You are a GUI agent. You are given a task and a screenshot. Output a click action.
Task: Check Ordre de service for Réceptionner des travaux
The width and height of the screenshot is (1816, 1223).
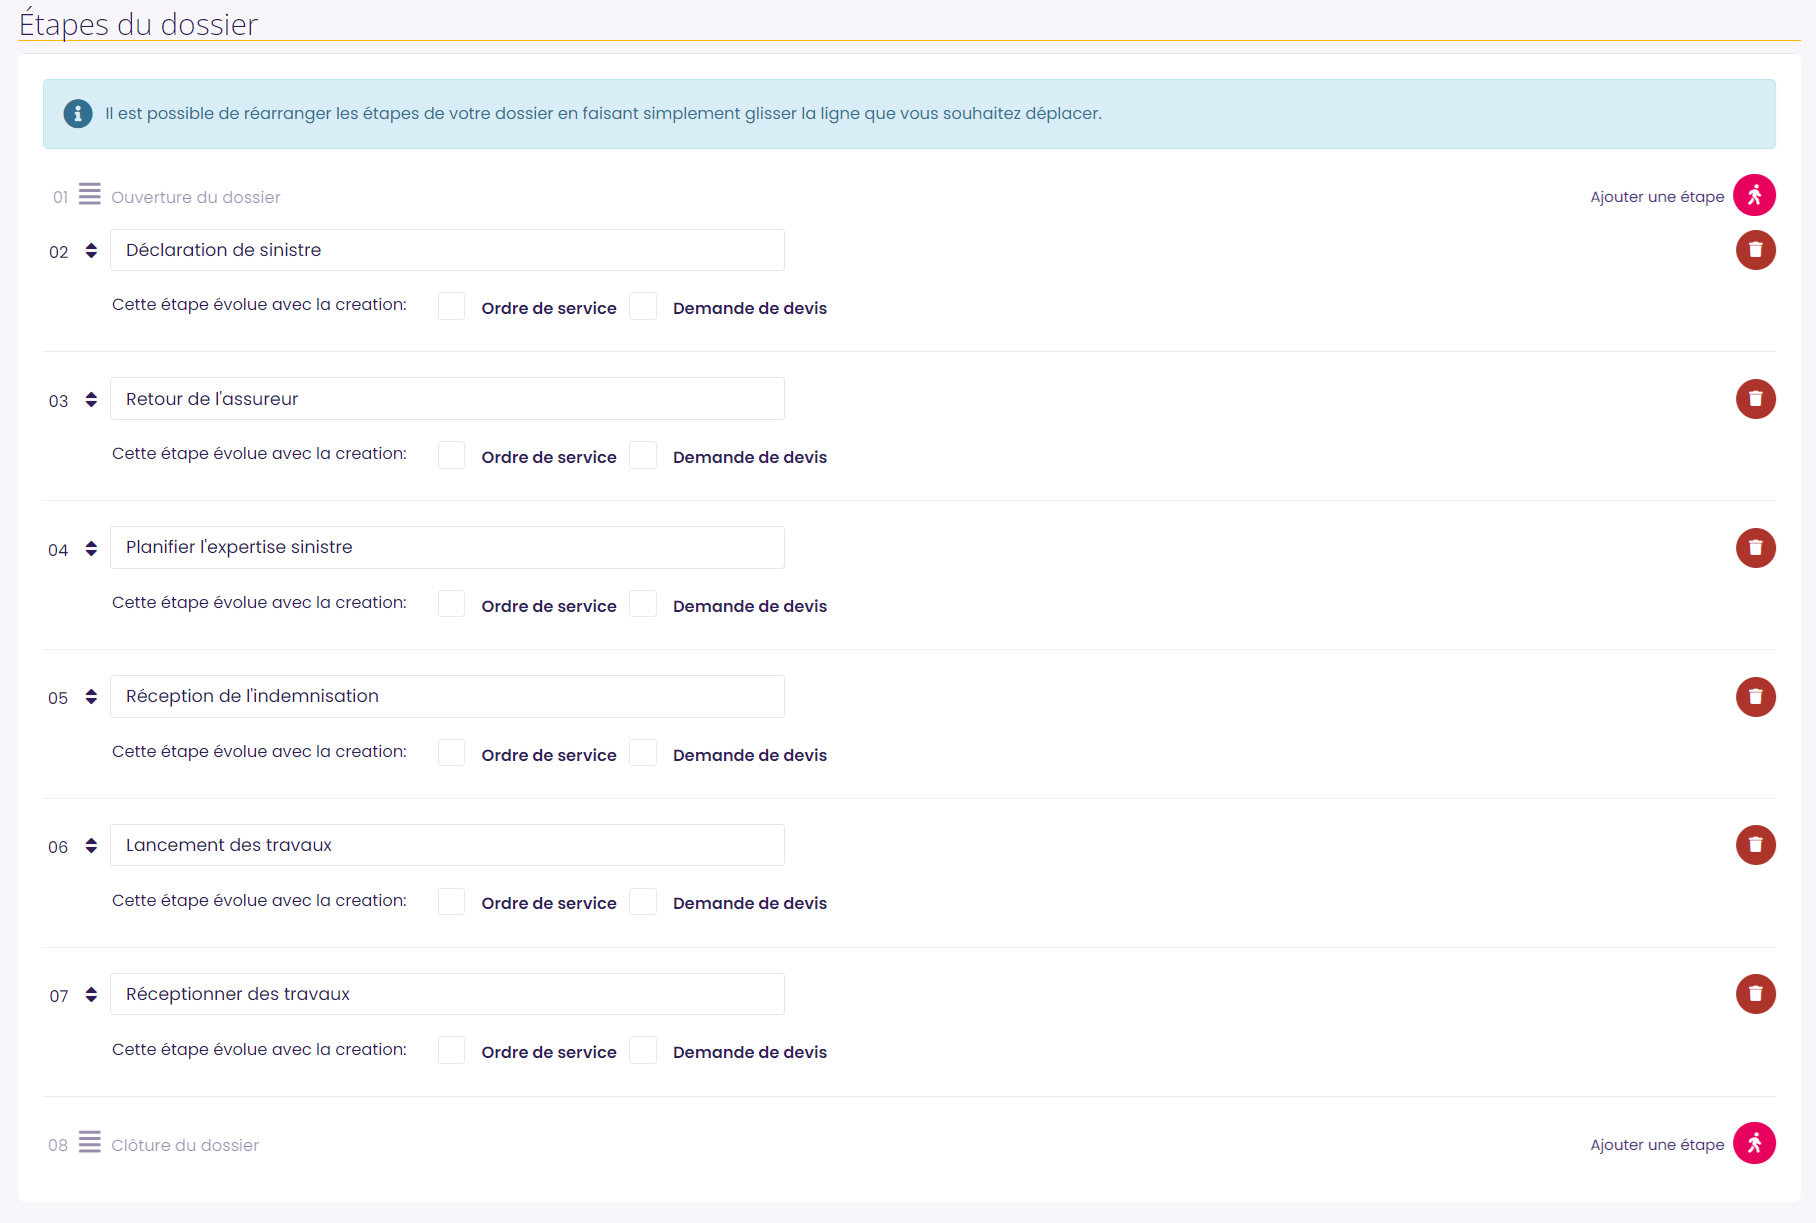451,1050
